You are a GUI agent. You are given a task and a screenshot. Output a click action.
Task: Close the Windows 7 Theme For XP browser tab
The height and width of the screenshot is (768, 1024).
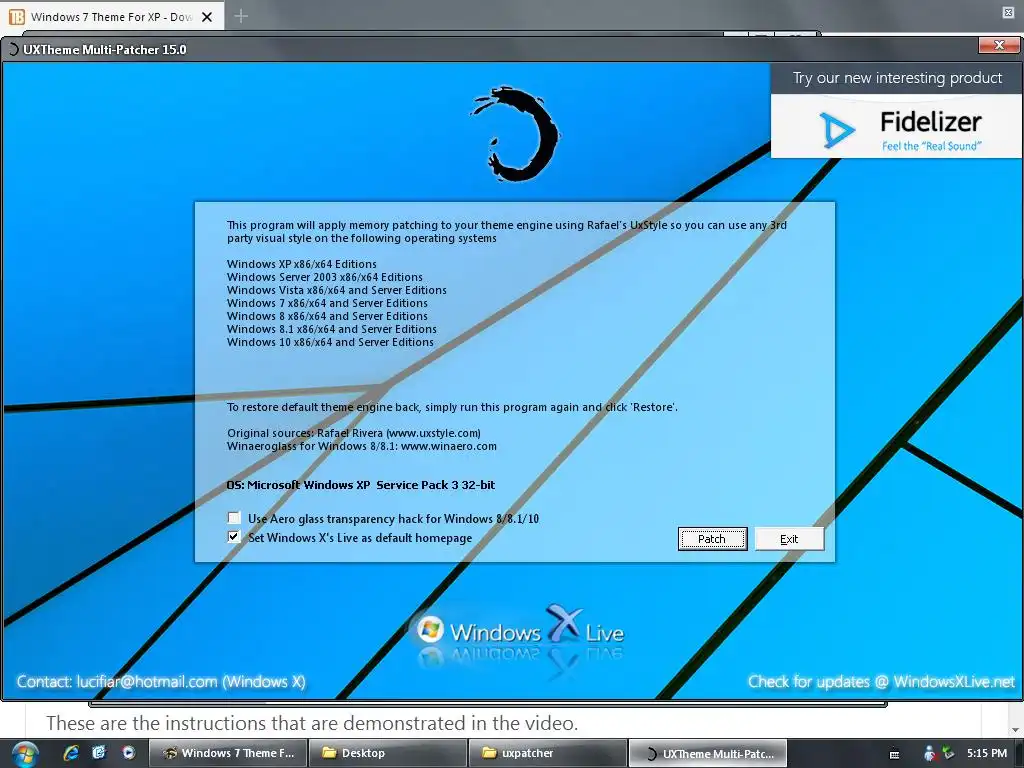[207, 17]
